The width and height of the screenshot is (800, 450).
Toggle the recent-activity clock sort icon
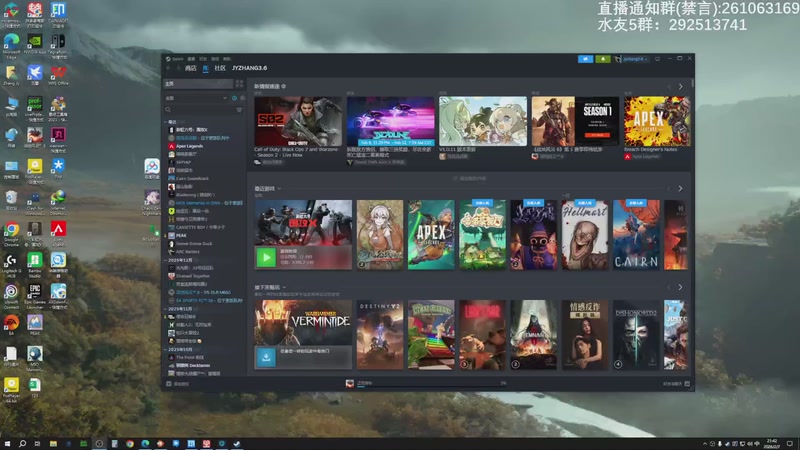click(x=235, y=98)
